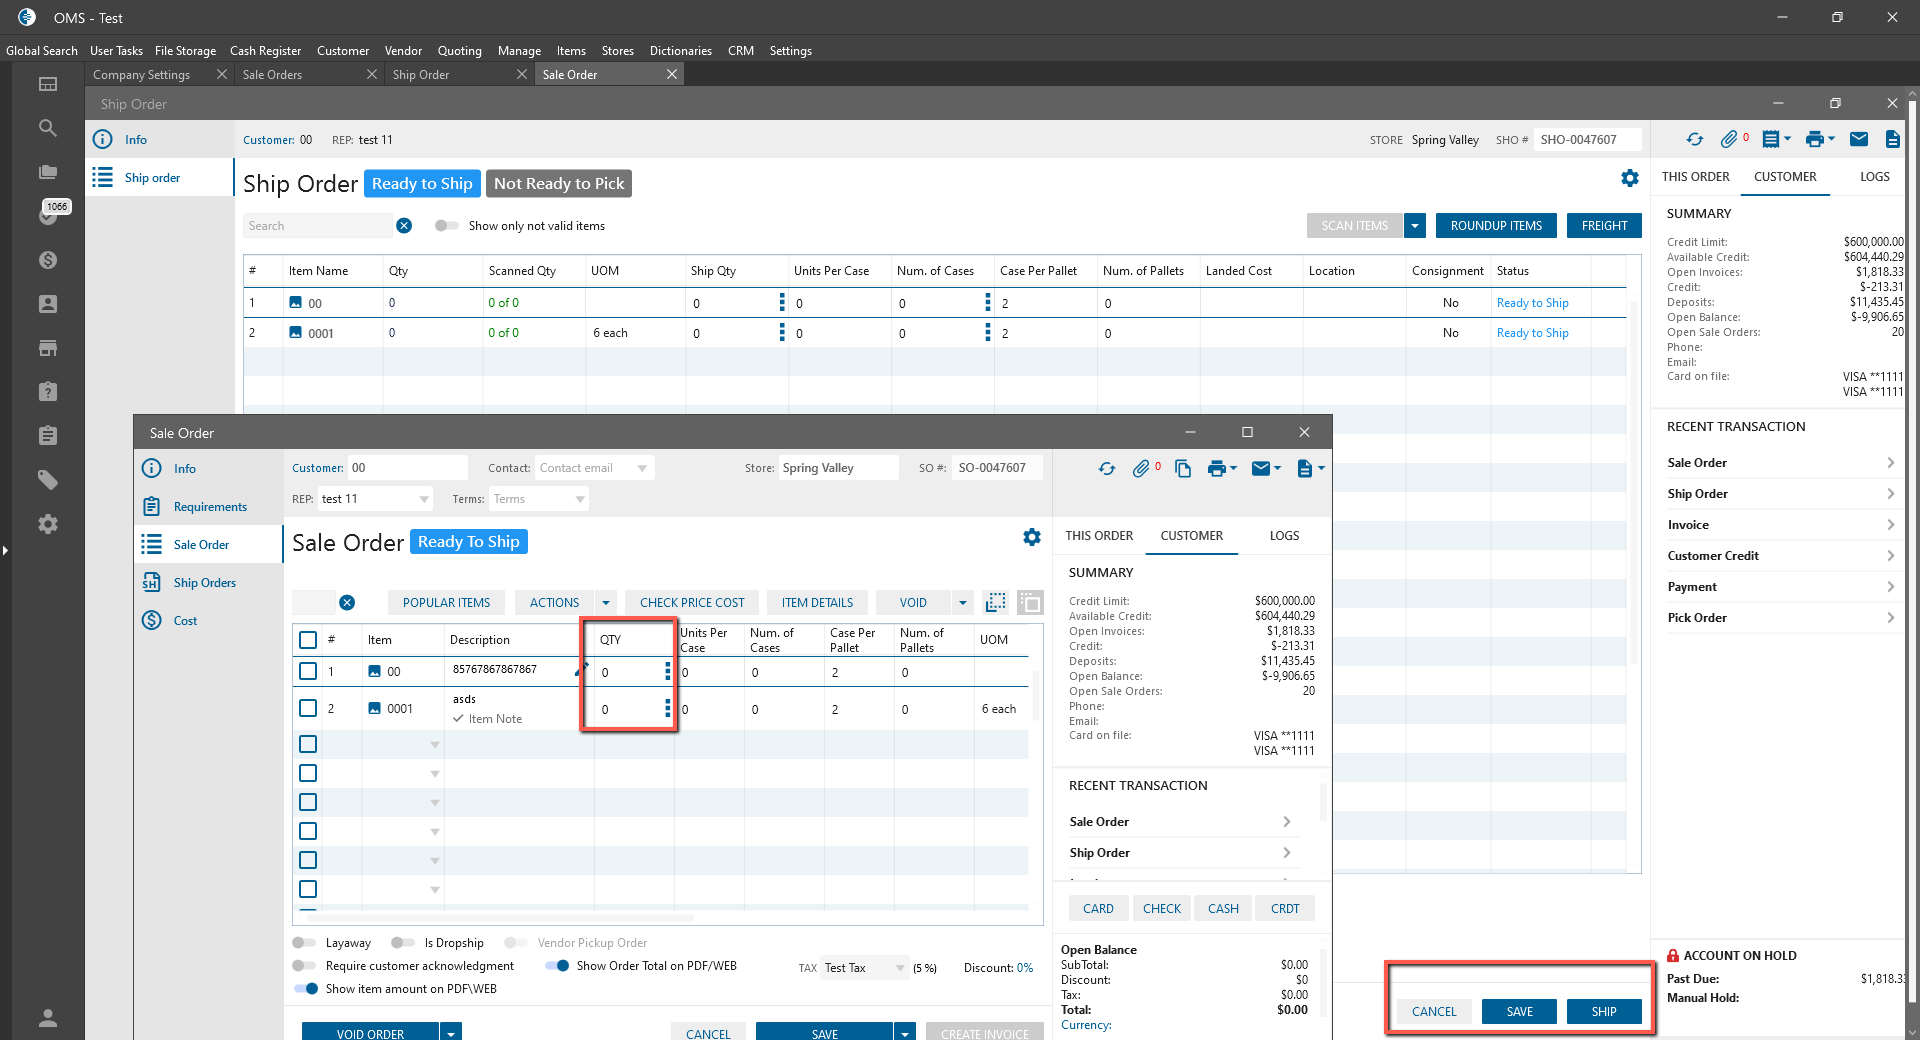Enable the Layaway toggle

click(304, 943)
